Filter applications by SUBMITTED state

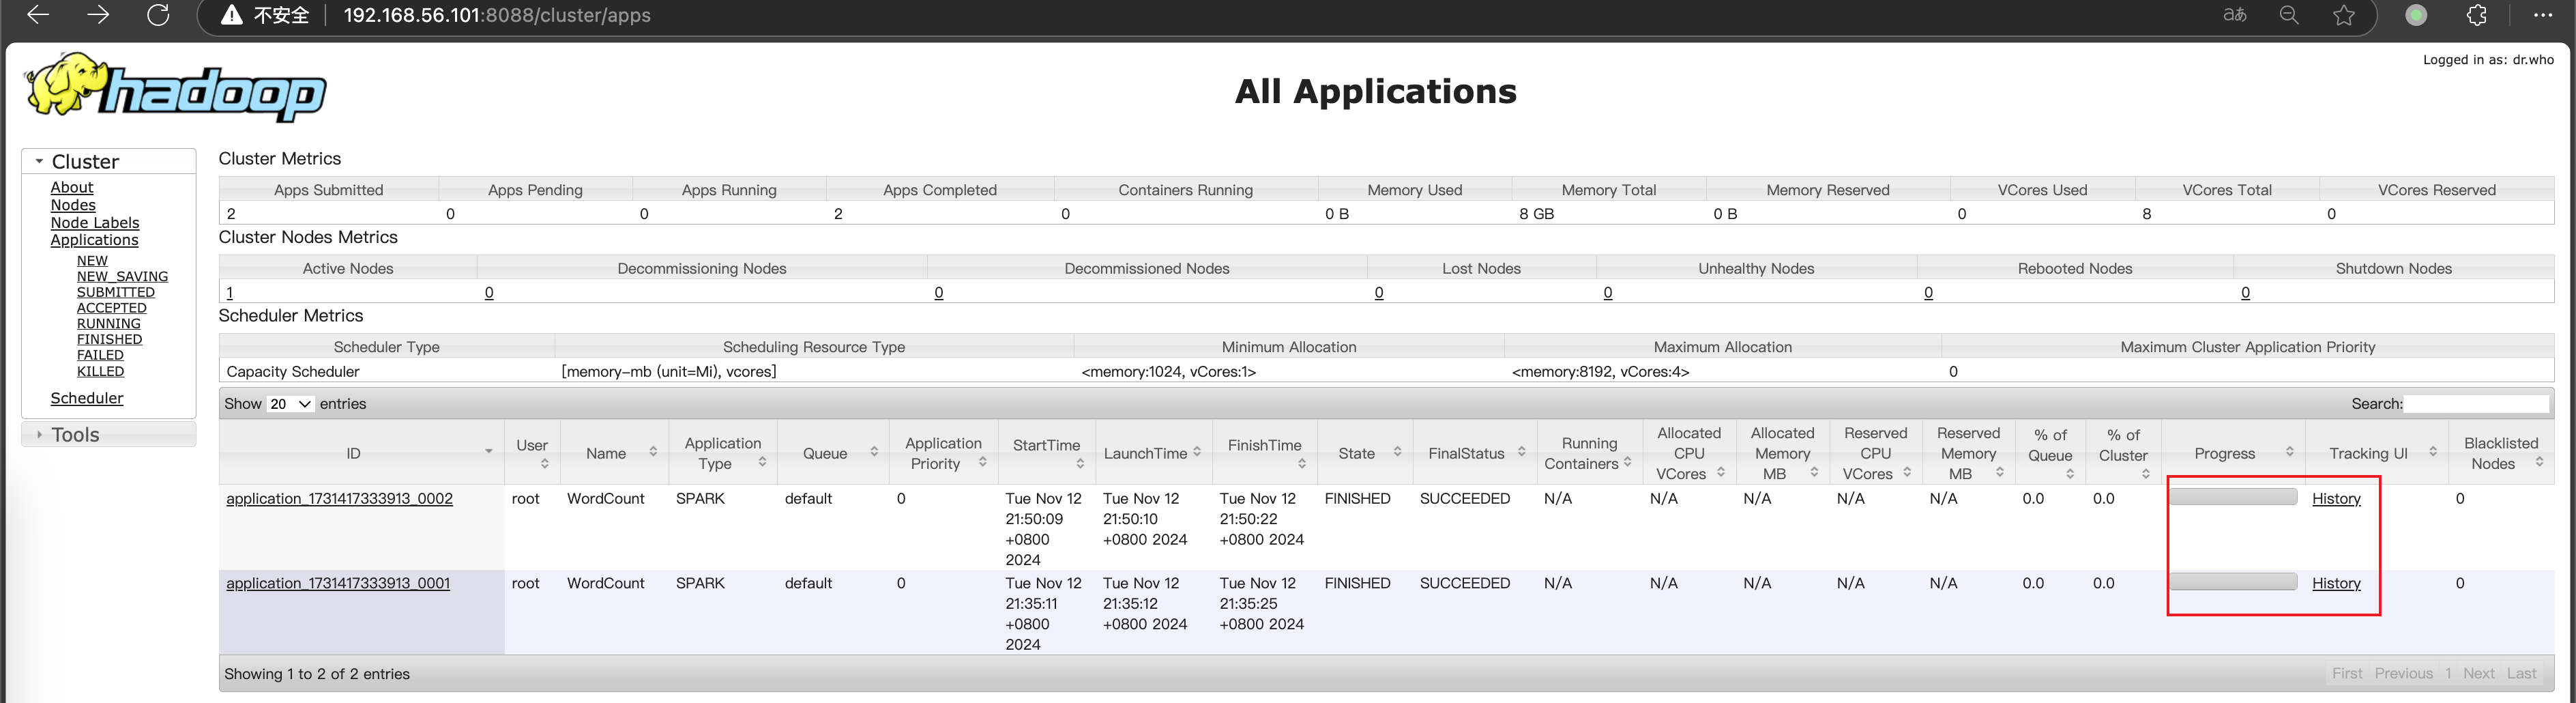point(116,292)
